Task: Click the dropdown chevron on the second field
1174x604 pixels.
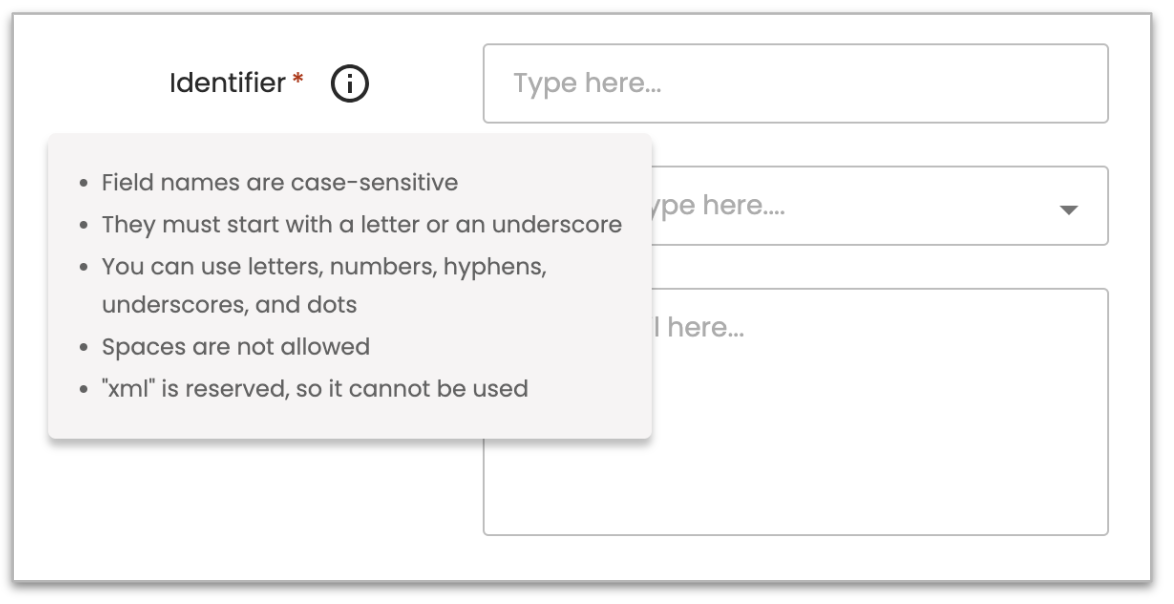Action: pos(1068,210)
